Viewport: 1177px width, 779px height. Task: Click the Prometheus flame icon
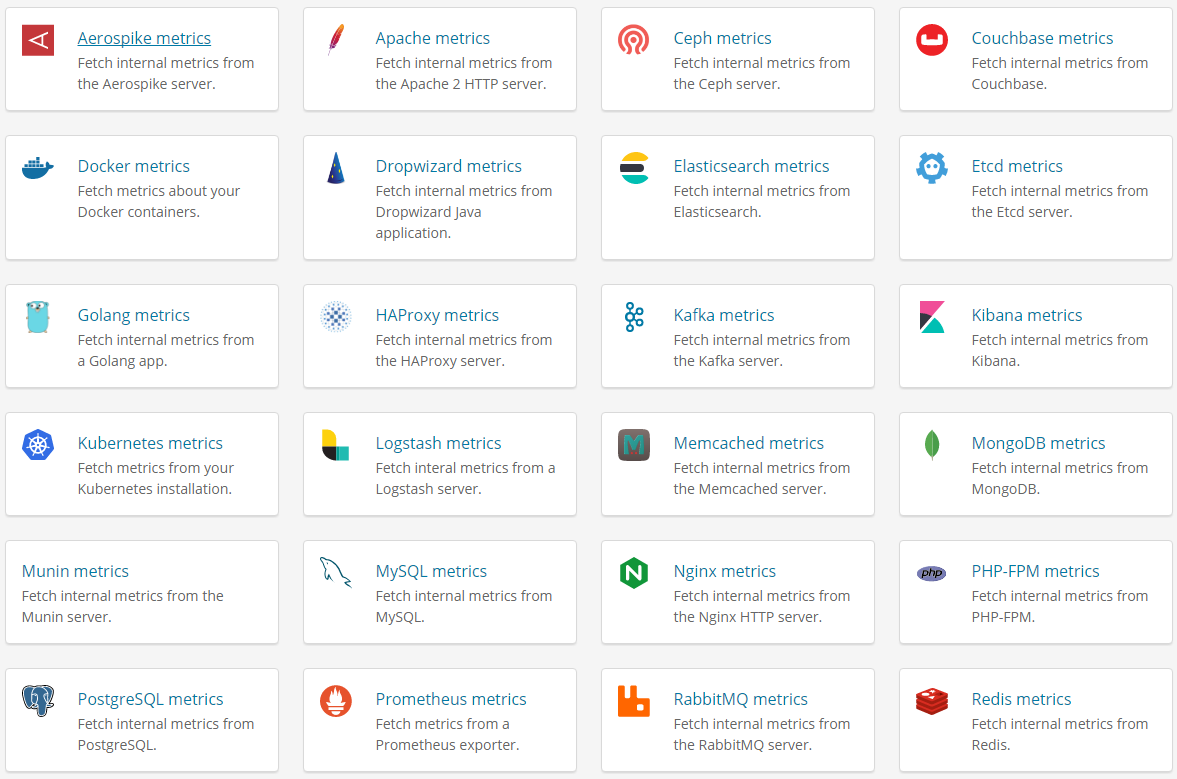[336, 701]
